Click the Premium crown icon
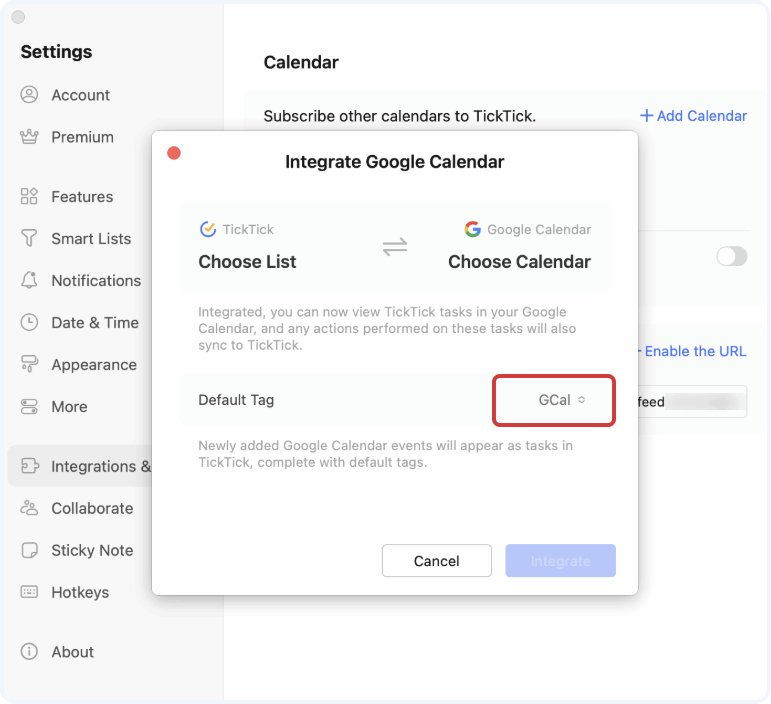 [x=29, y=137]
